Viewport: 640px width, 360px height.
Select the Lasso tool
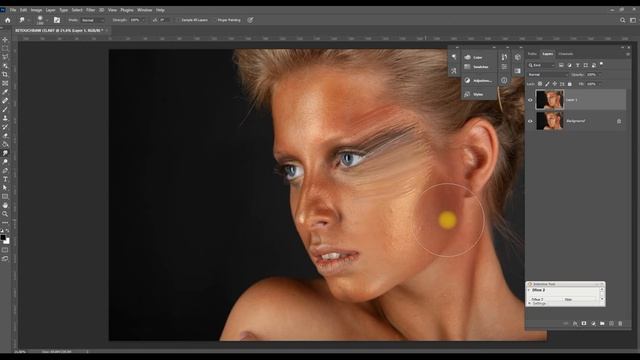[x=5, y=57]
